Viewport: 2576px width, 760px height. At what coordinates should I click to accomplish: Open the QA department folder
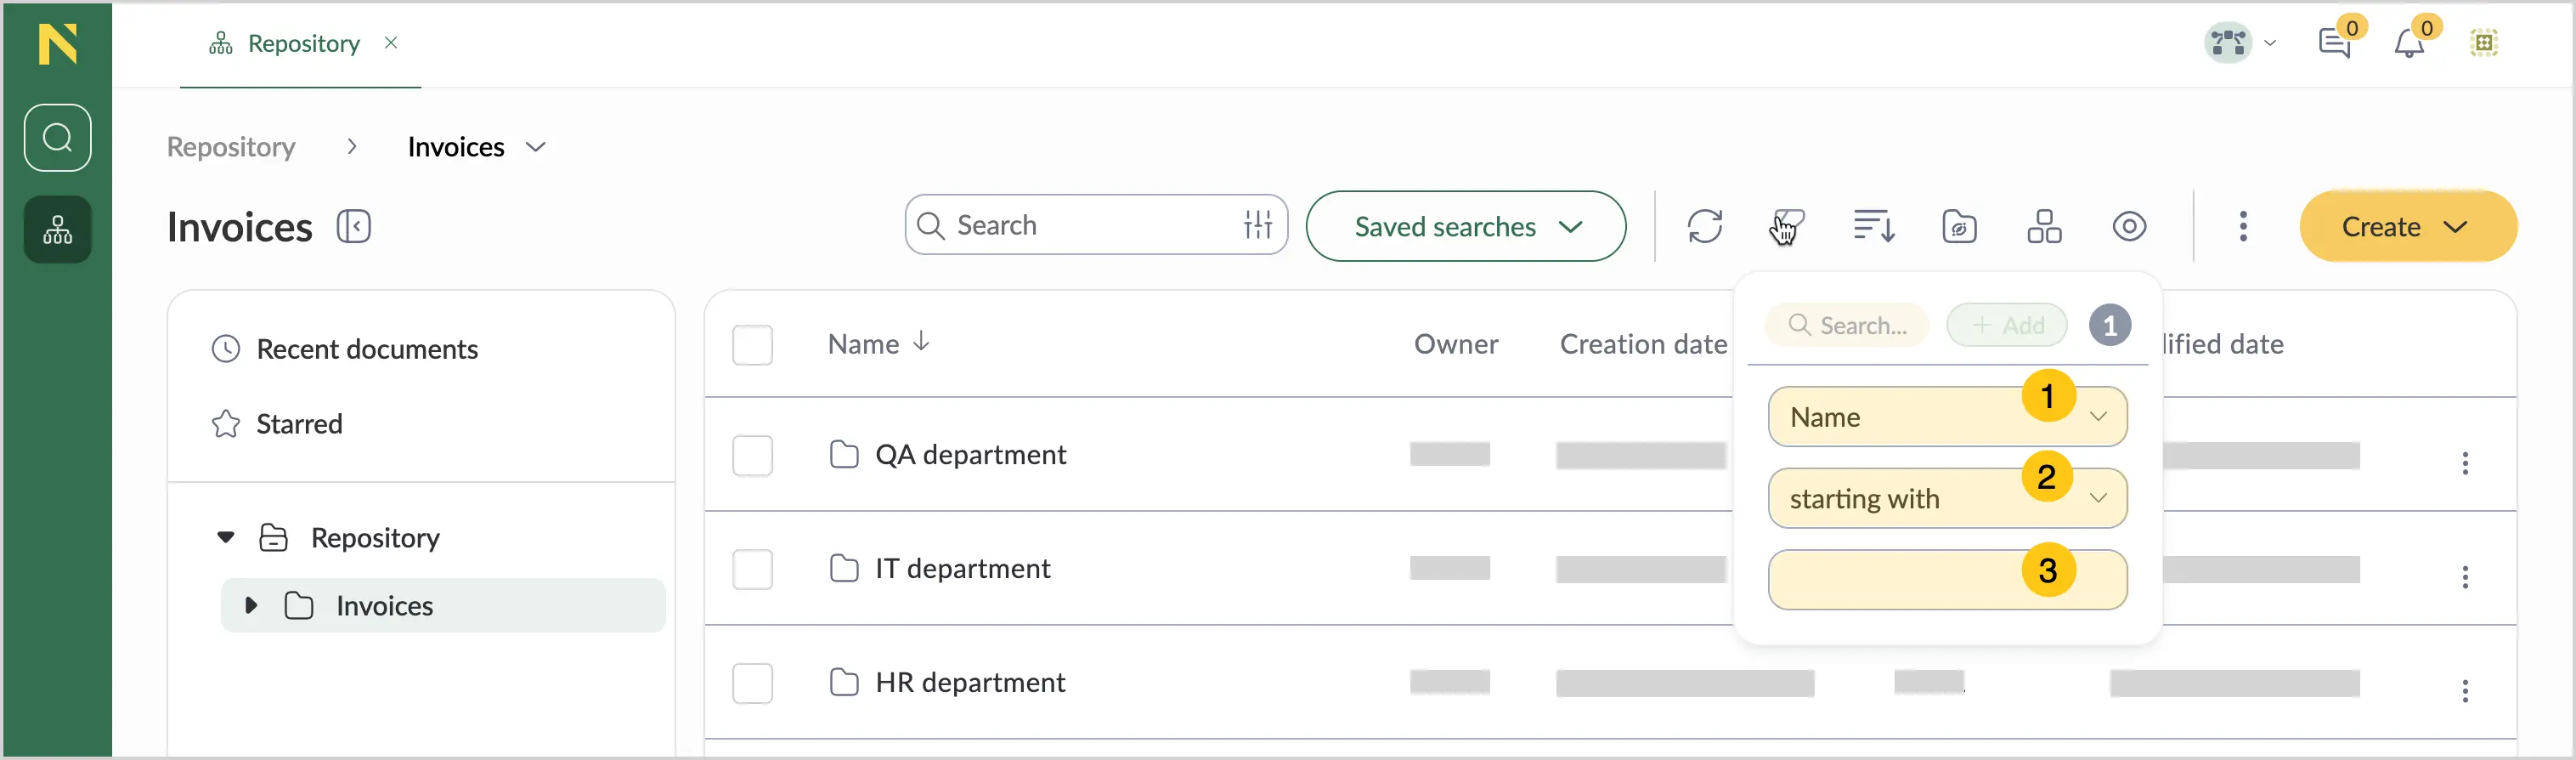(970, 455)
